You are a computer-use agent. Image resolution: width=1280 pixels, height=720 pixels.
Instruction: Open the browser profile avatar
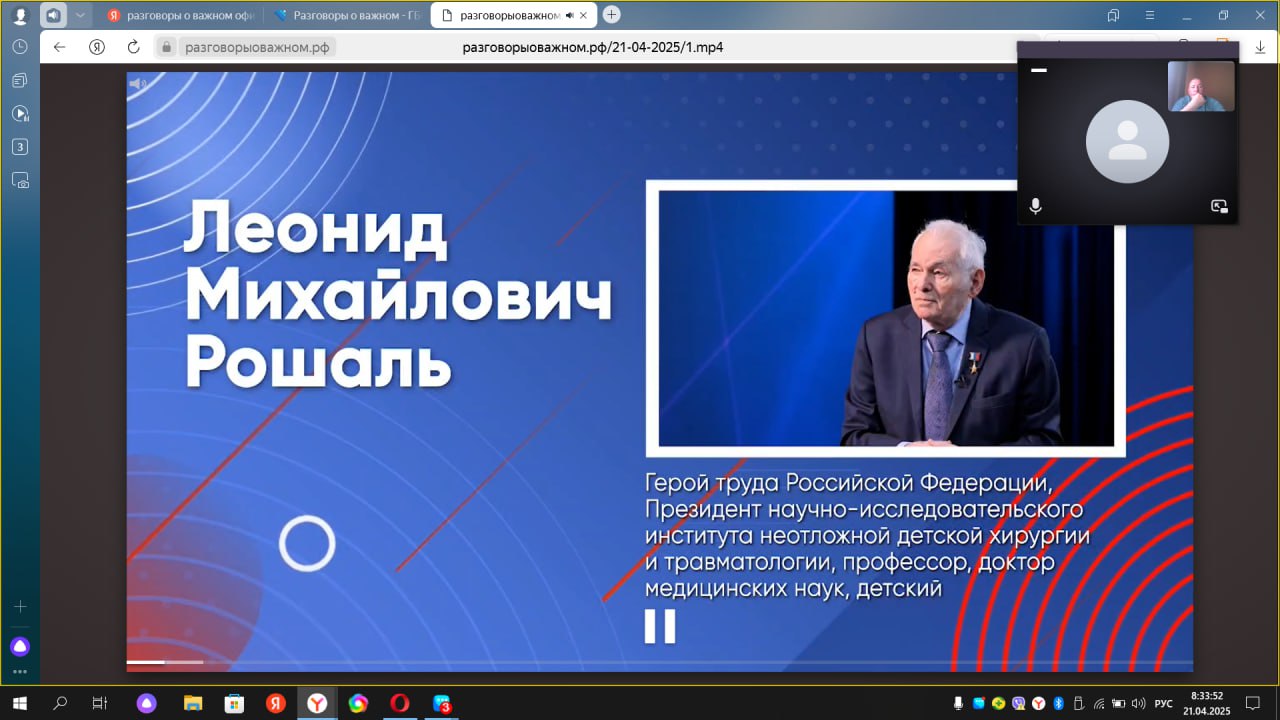point(20,15)
